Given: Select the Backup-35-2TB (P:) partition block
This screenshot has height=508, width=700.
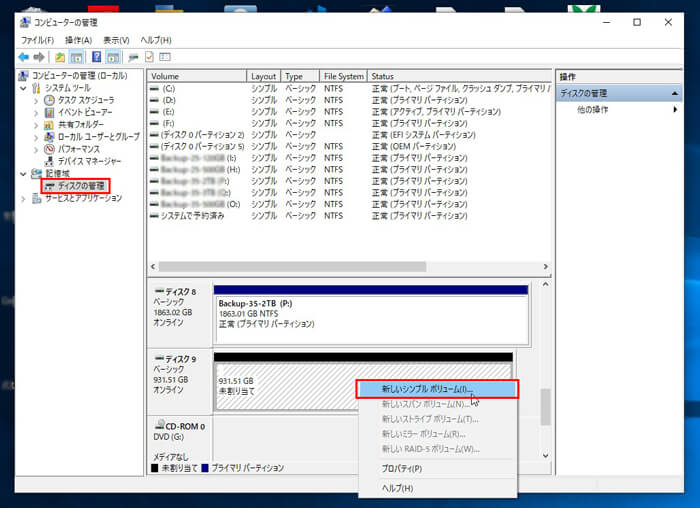Looking at the screenshot, I should pyautogui.click(x=371, y=316).
